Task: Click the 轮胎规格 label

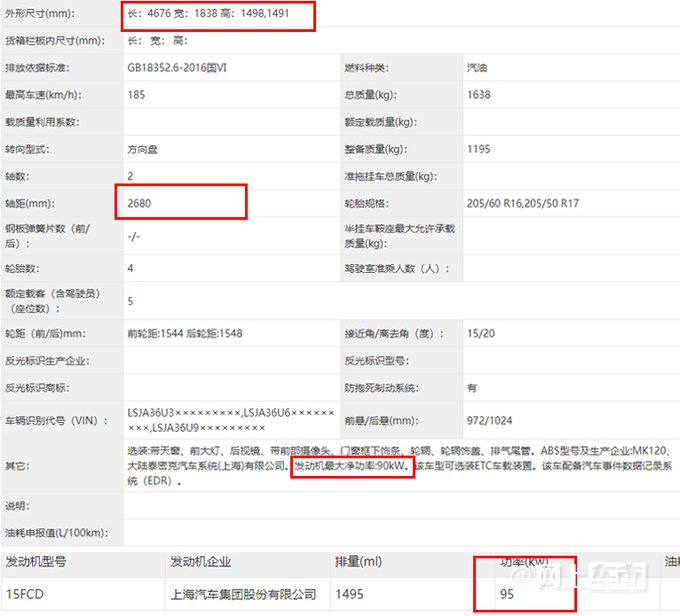Action: (366, 203)
